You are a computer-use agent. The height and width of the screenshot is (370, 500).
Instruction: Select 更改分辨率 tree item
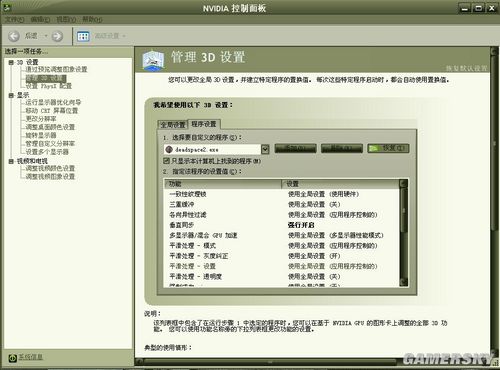41,119
